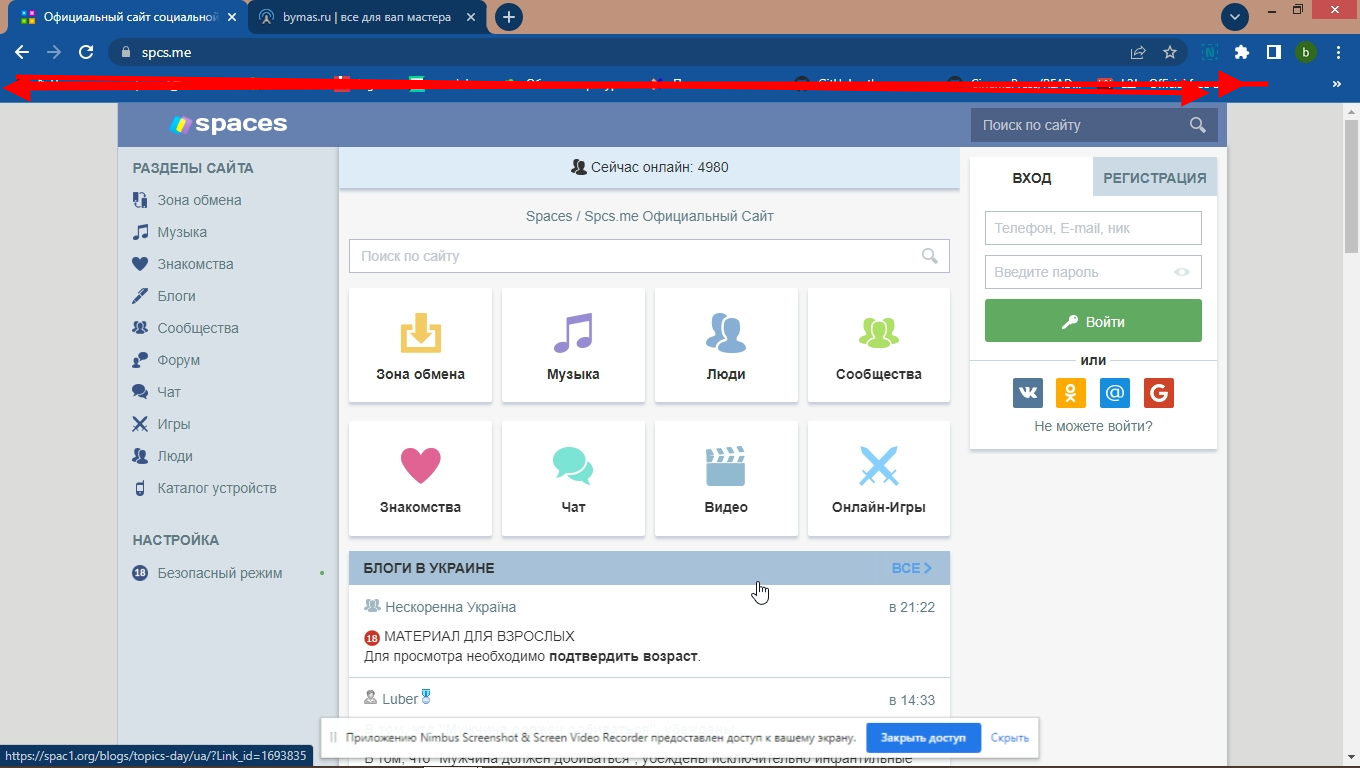The width and height of the screenshot is (1360, 768).
Task: Switch to the РЕГИСТРАЦИЯ tab
Action: 1154,178
